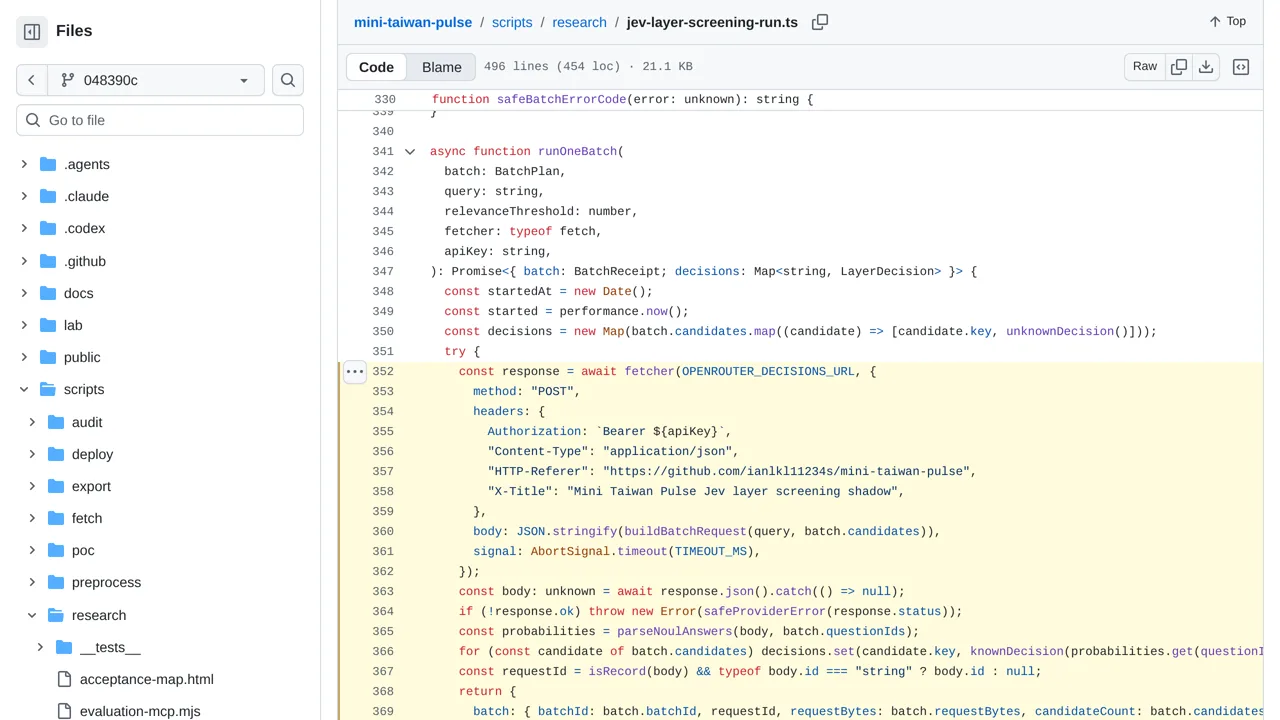The height and width of the screenshot is (720, 1280).
Task: Click the research folder icon in tree
Action: tap(55, 615)
